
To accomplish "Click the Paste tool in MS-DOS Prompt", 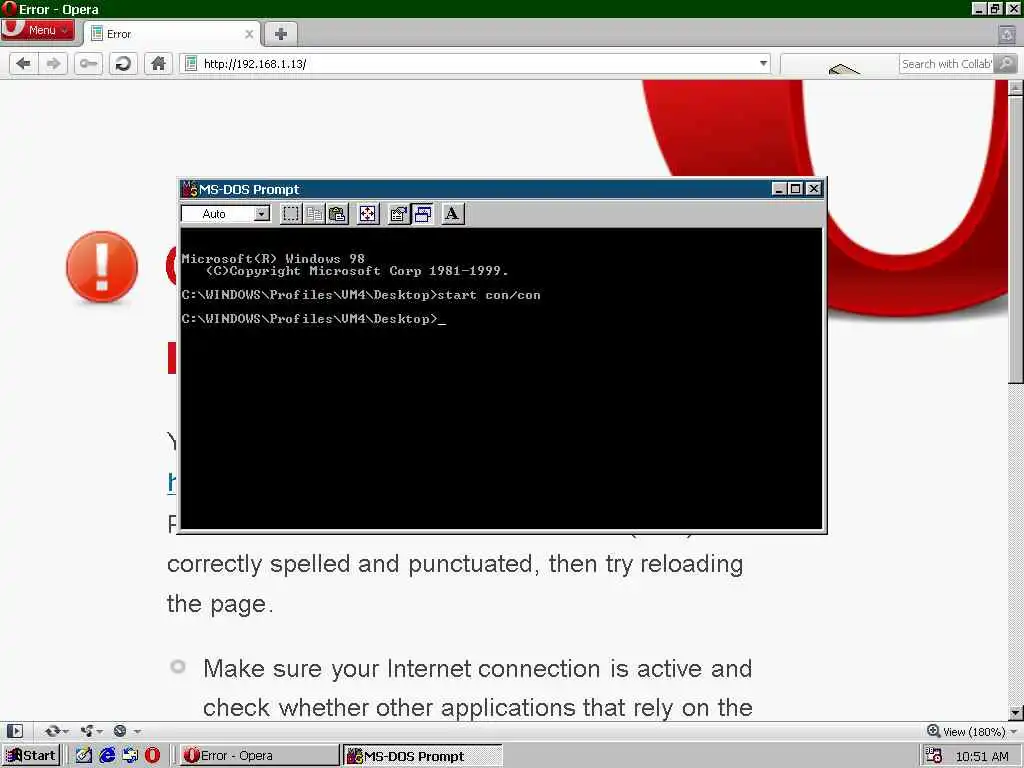I will pos(337,214).
